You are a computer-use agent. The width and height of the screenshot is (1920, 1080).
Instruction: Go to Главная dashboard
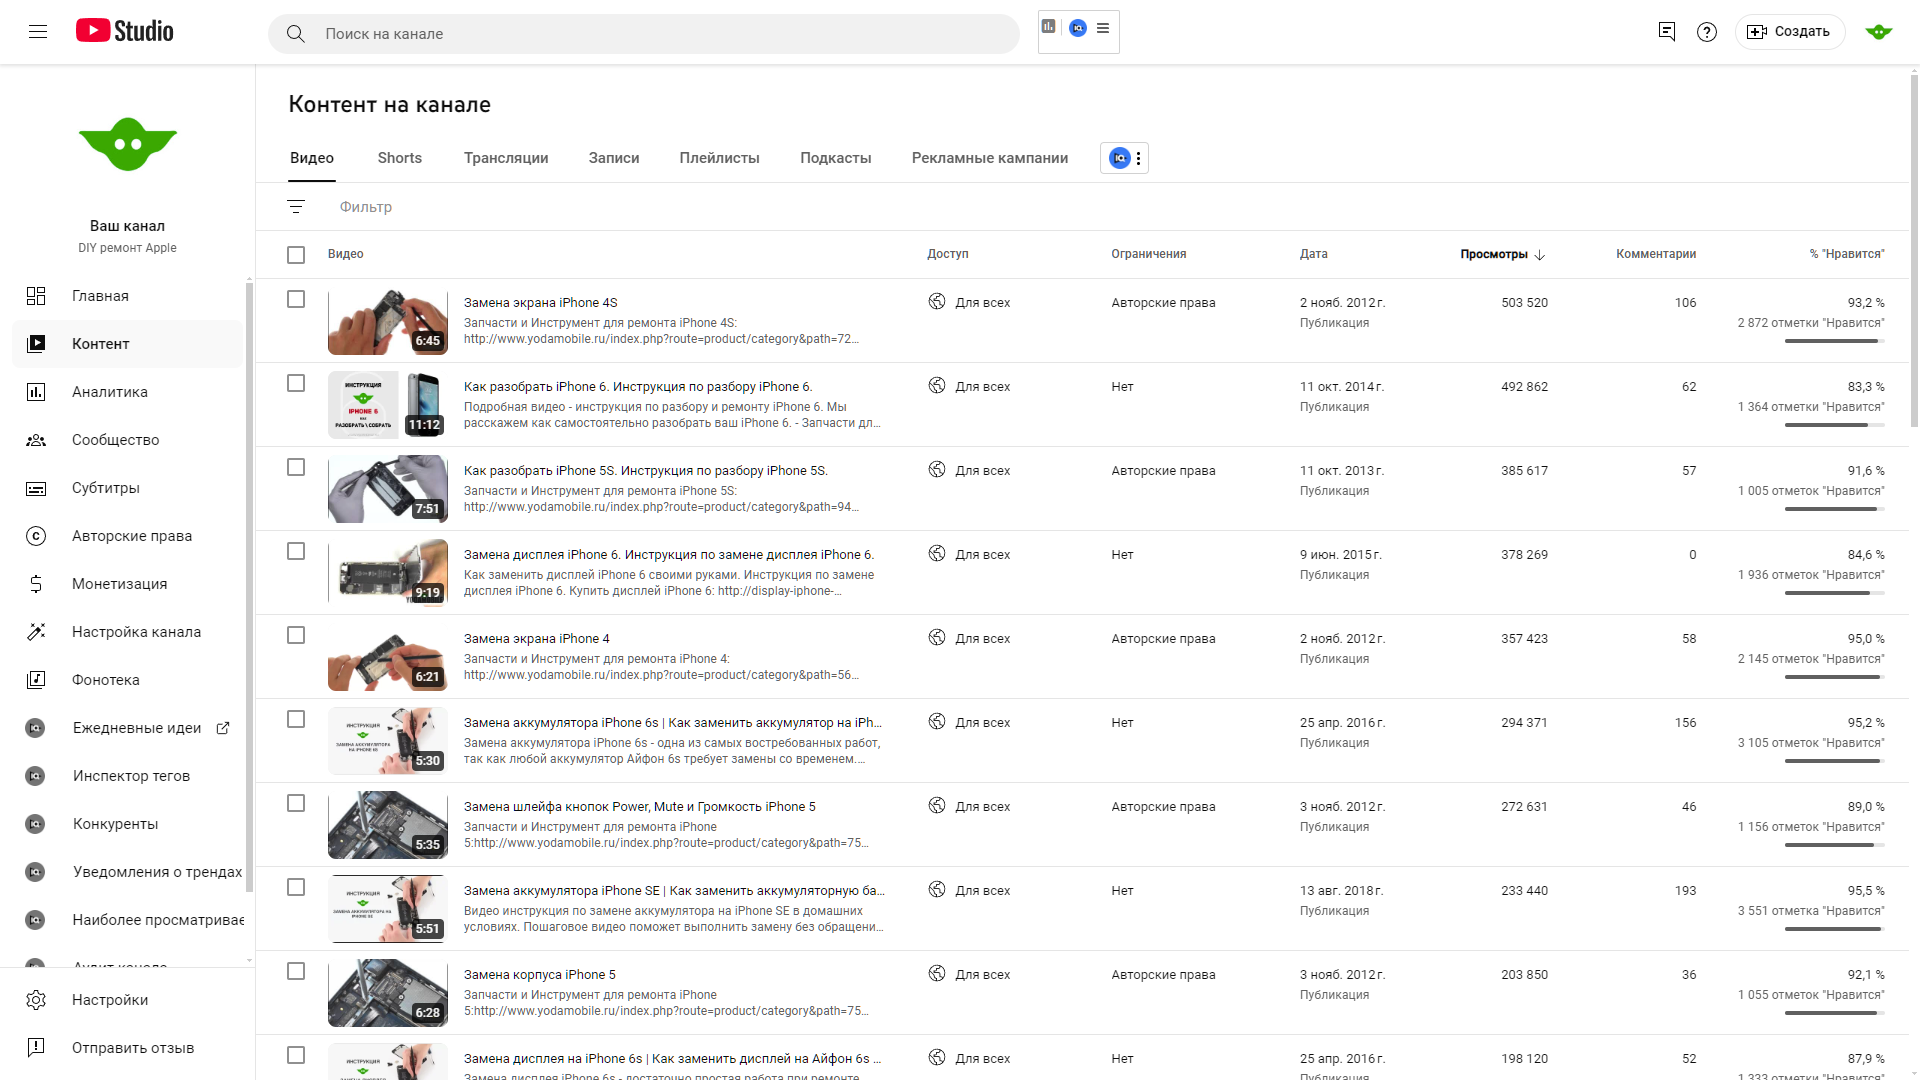128,296
